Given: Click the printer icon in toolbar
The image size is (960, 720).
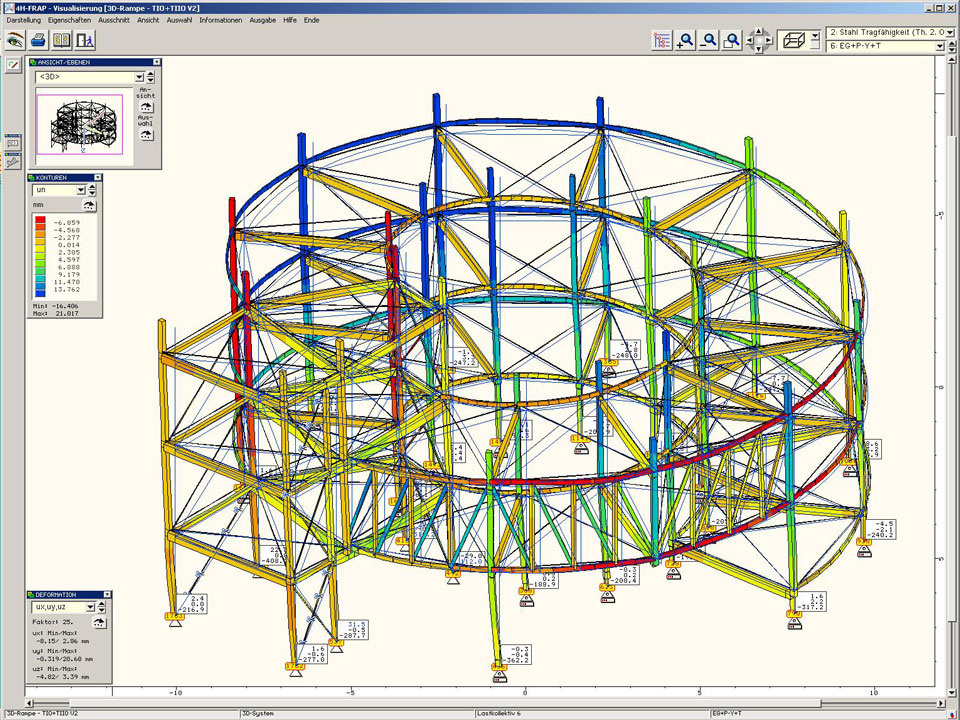Looking at the screenshot, I should (x=38, y=40).
